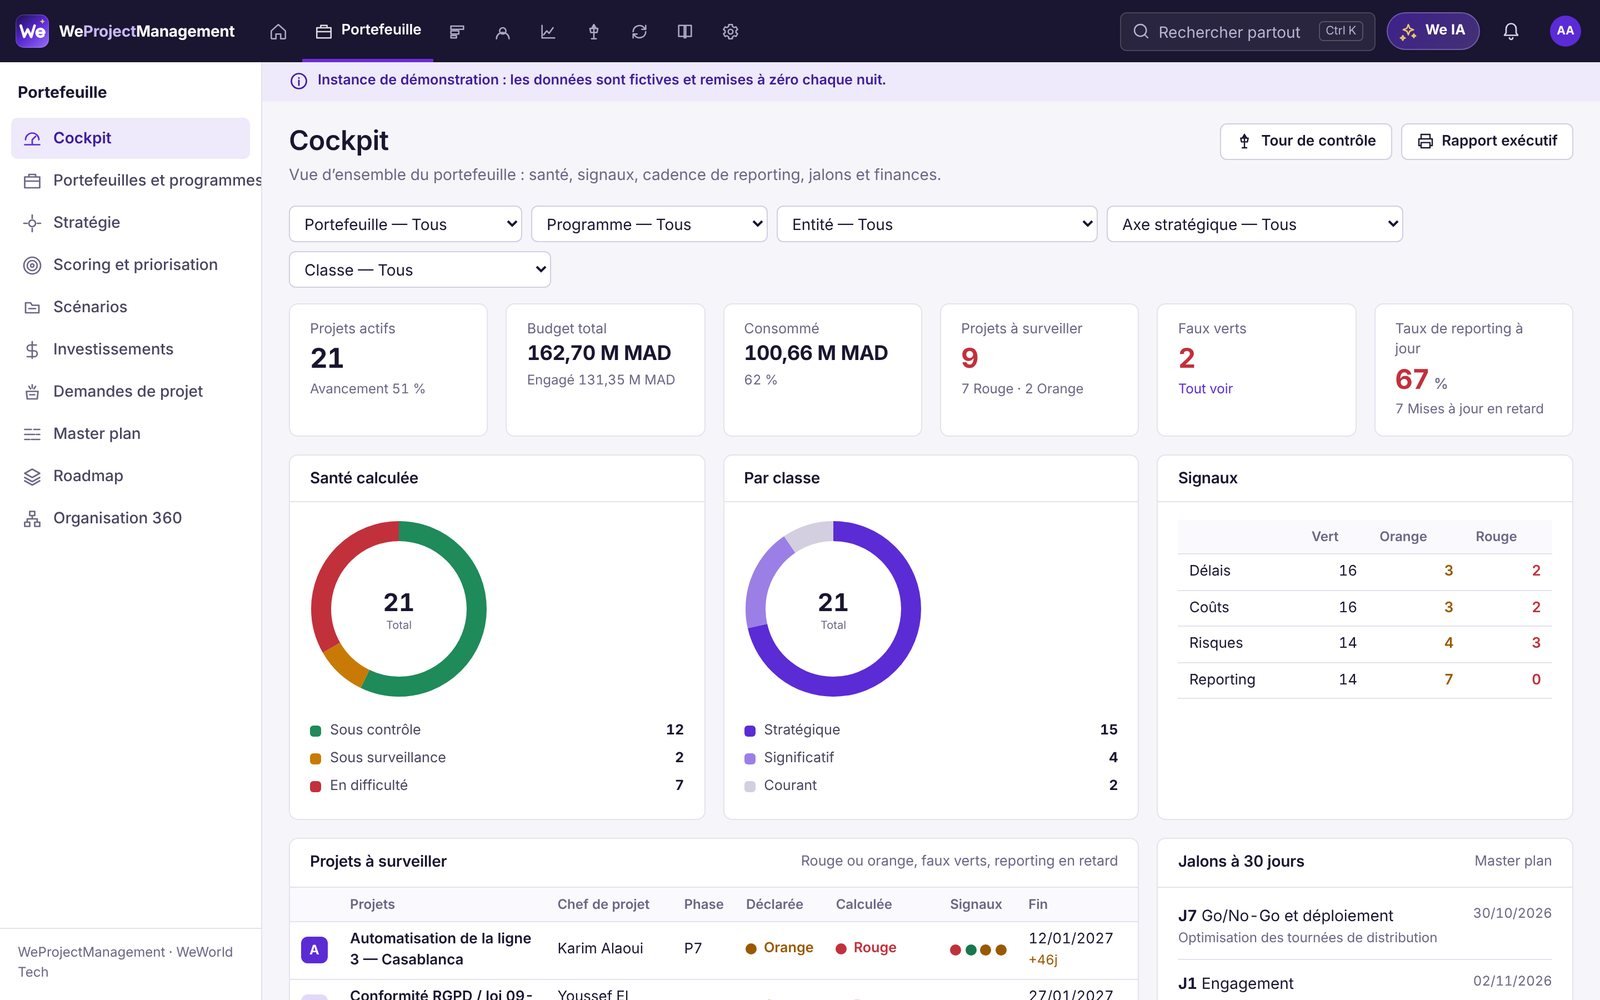Open the Axe stratégique — Tous filter
Screen dimensions: 1600x1000
pos(1254,224)
